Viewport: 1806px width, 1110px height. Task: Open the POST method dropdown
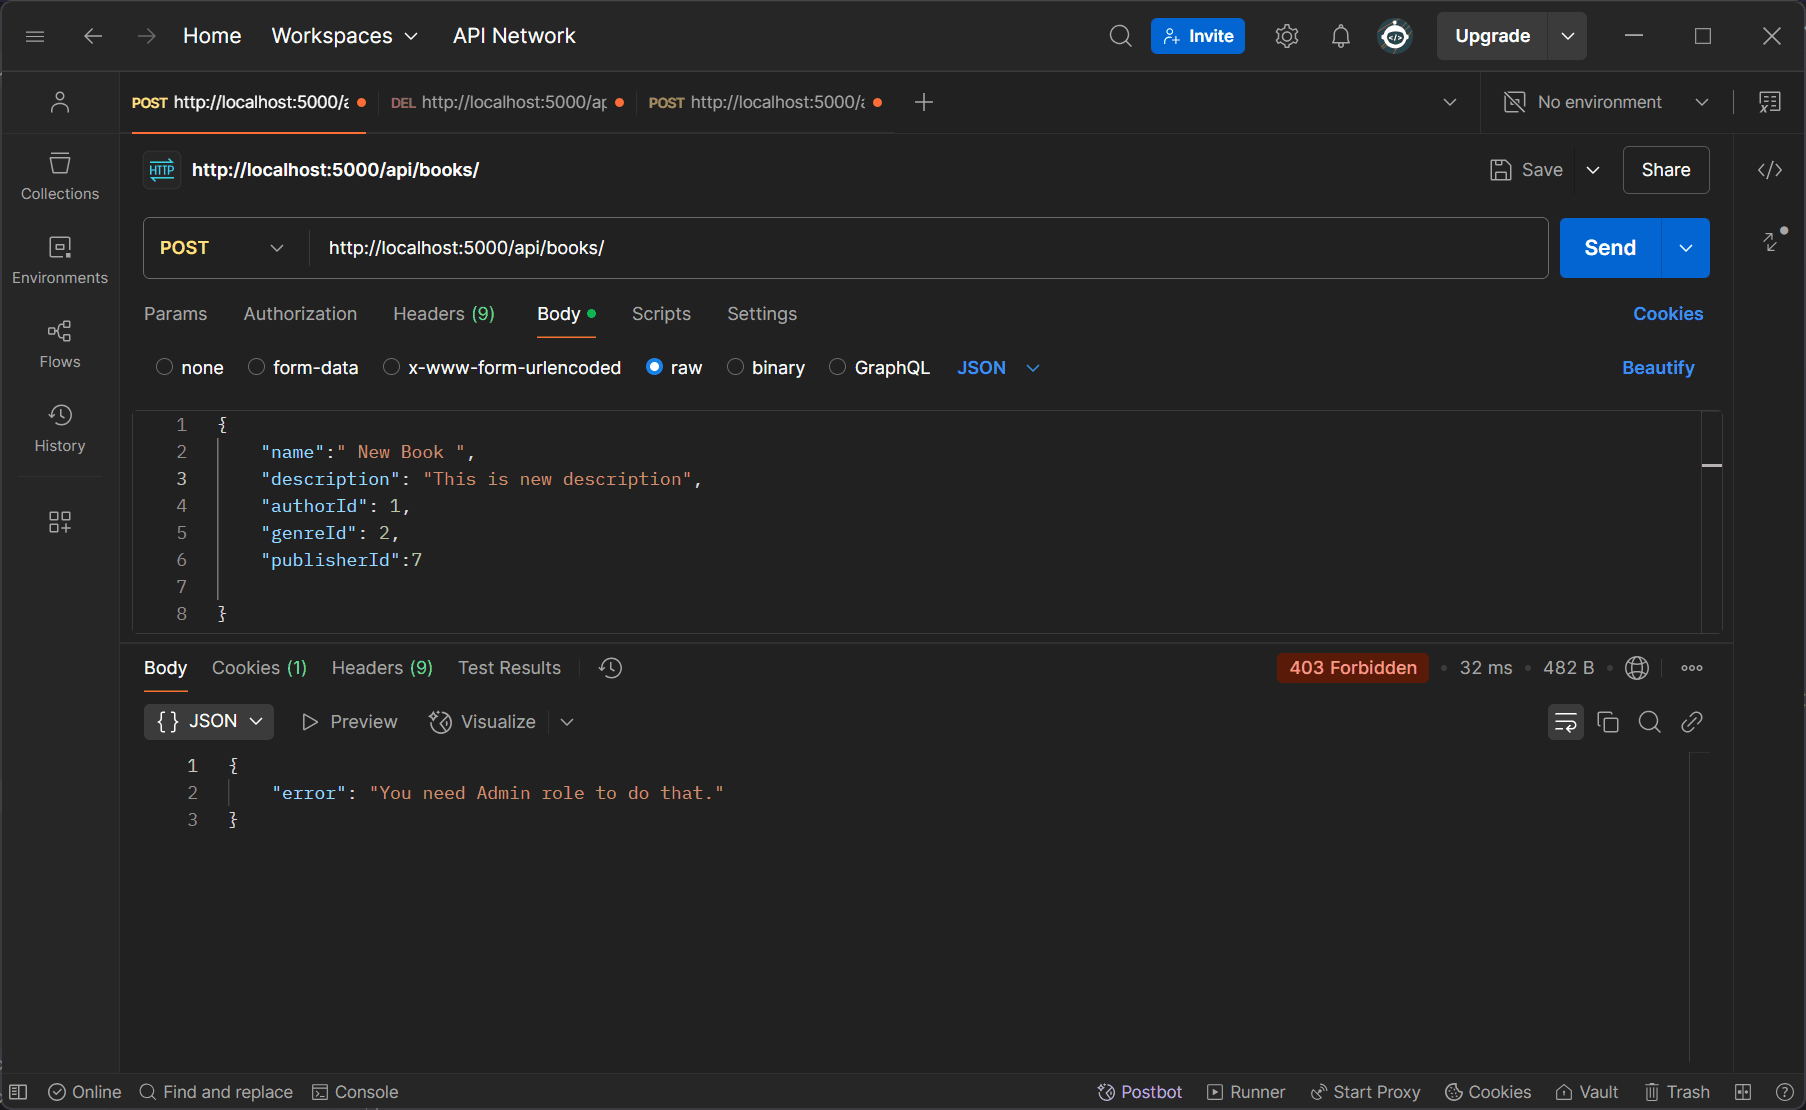(222, 248)
